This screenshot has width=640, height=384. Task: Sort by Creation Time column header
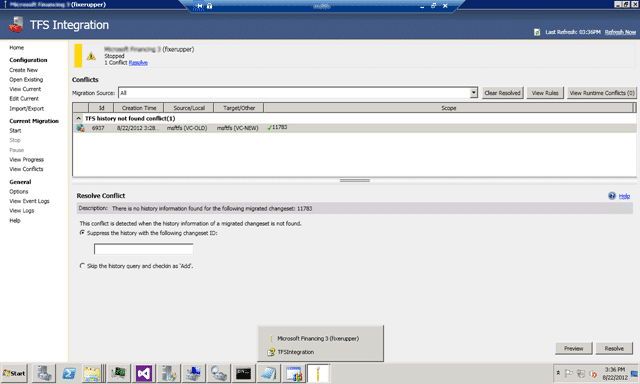[139, 108]
